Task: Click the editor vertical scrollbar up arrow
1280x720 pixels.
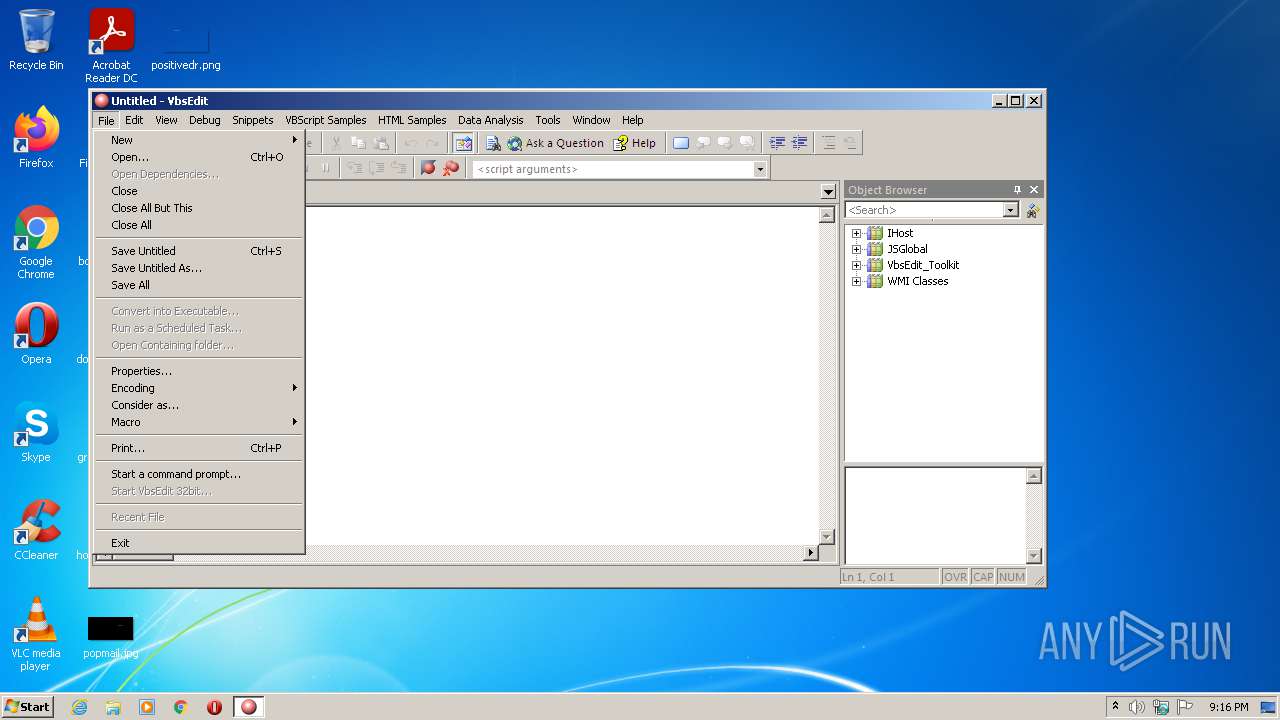Action: coord(827,215)
